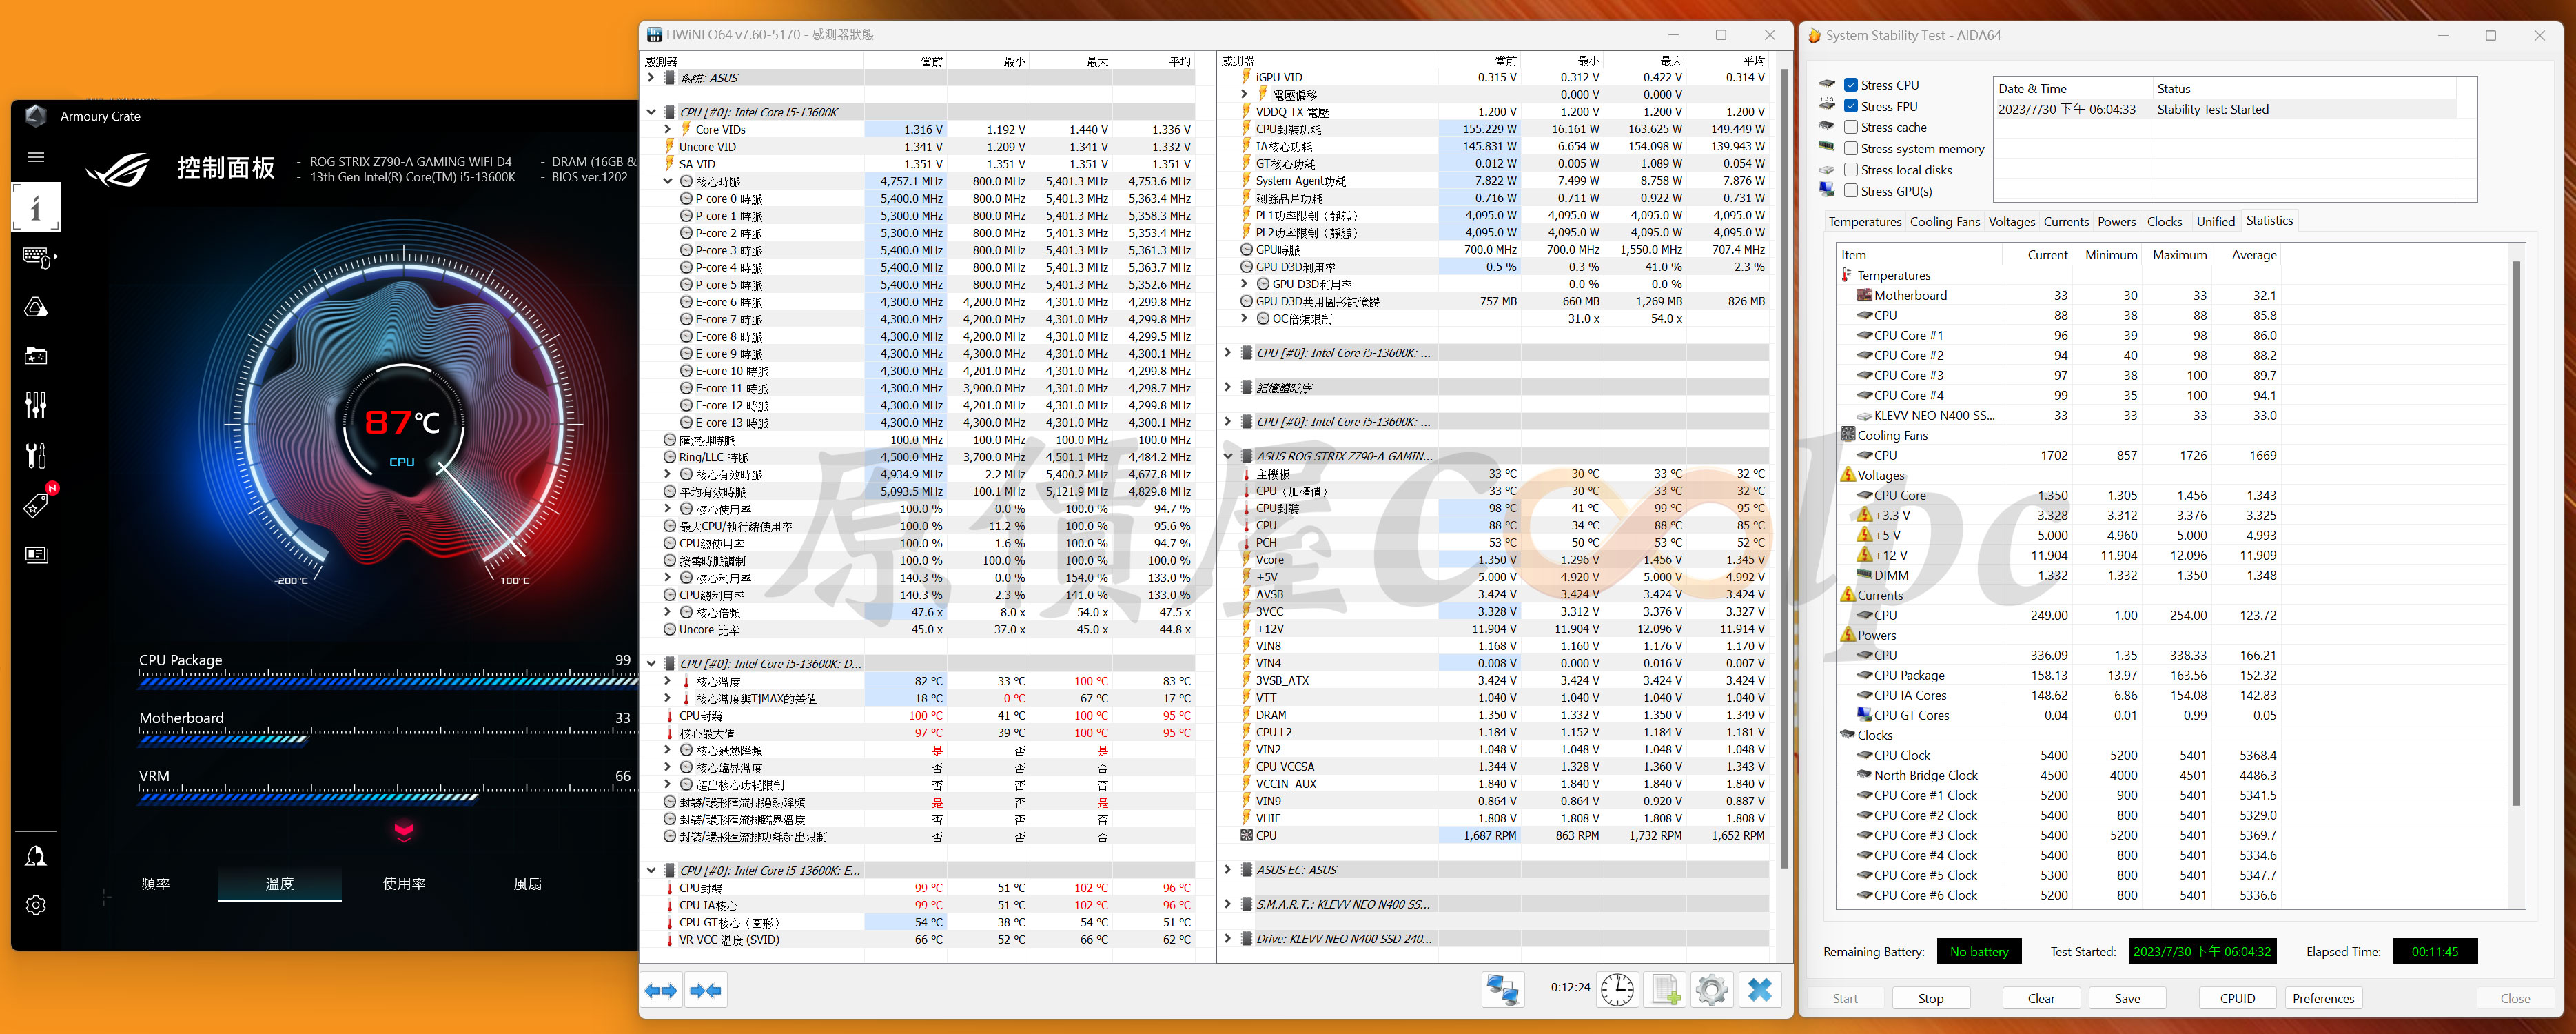This screenshot has height=1034, width=2576.
Task: Click the Save button in AIDA64
Action: pyautogui.click(x=2127, y=998)
